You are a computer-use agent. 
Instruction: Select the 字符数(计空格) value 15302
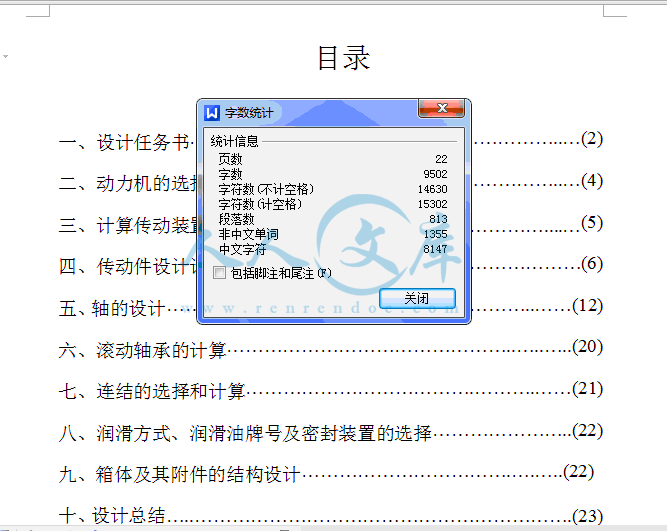pos(432,204)
